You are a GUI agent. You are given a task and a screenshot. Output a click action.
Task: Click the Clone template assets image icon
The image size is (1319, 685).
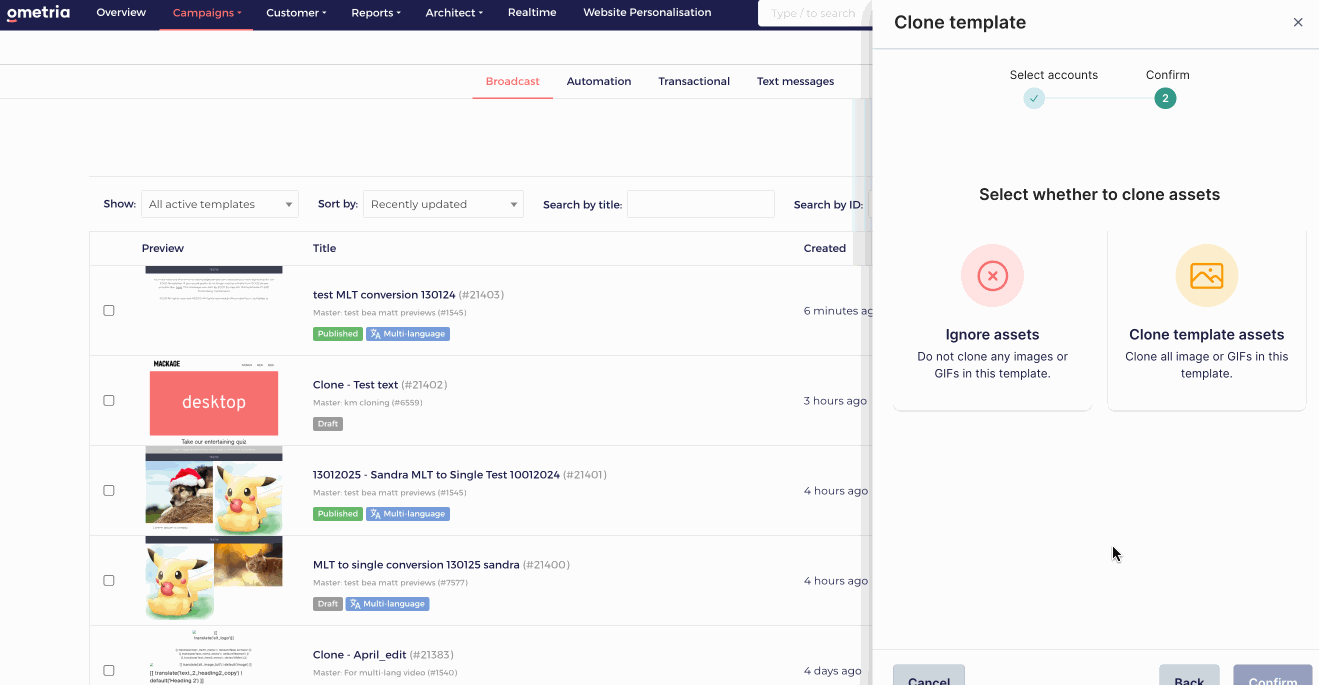(1206, 275)
